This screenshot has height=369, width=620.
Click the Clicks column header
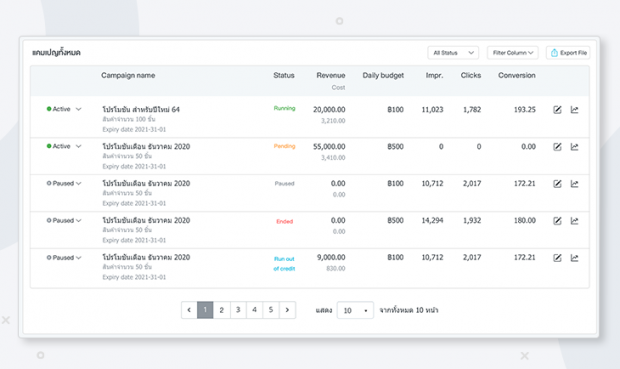(471, 75)
